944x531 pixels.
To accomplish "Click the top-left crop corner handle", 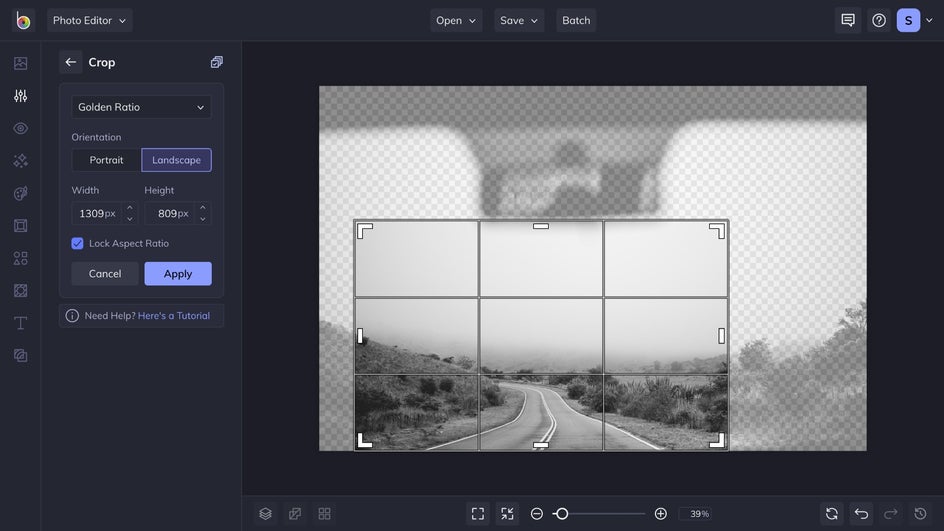I will tap(364, 231).
